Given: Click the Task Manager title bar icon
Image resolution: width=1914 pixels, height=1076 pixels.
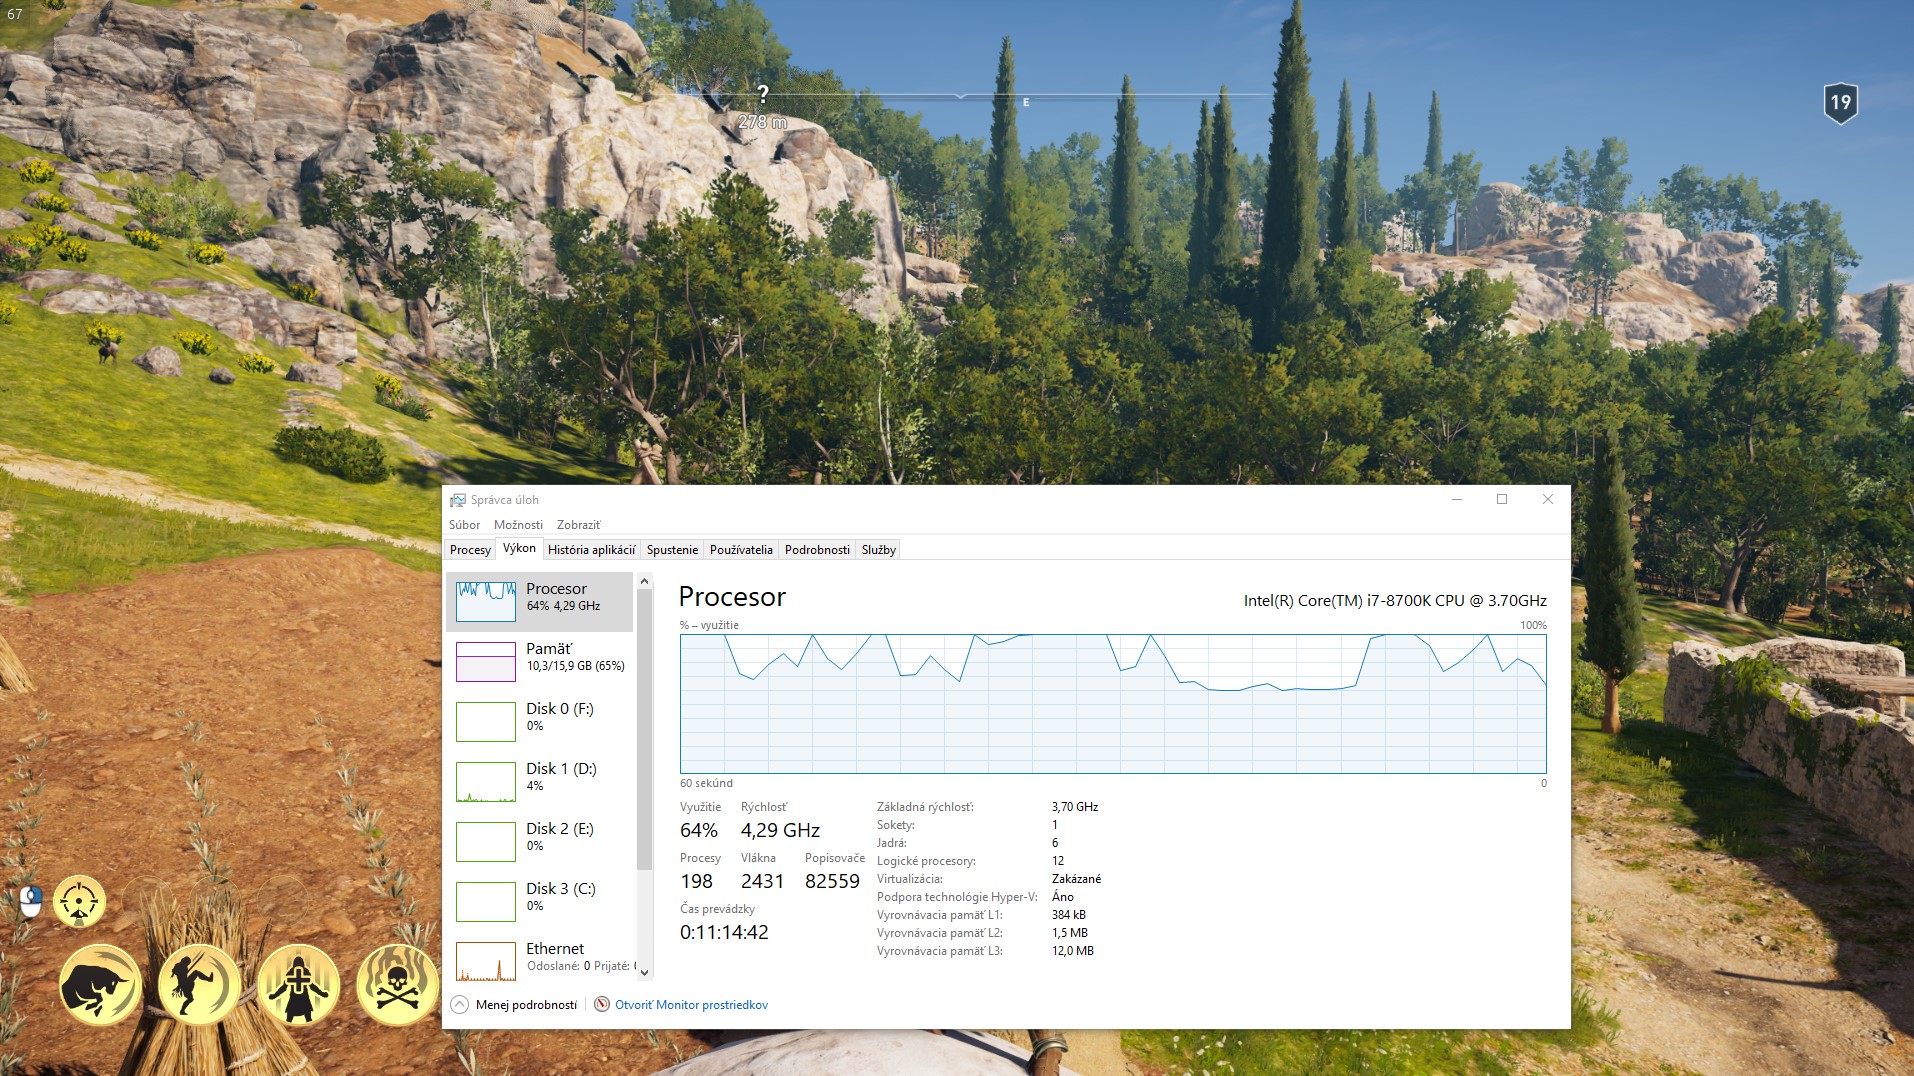Looking at the screenshot, I should coord(458,500).
